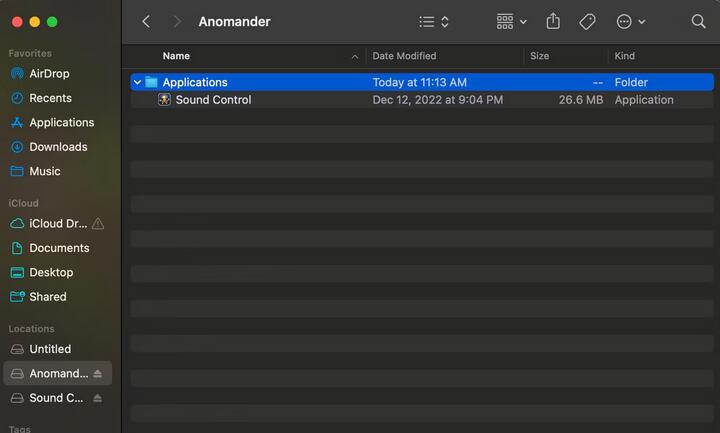Click the Locations section heading
Image resolution: width=720 pixels, height=433 pixels.
coord(31,329)
